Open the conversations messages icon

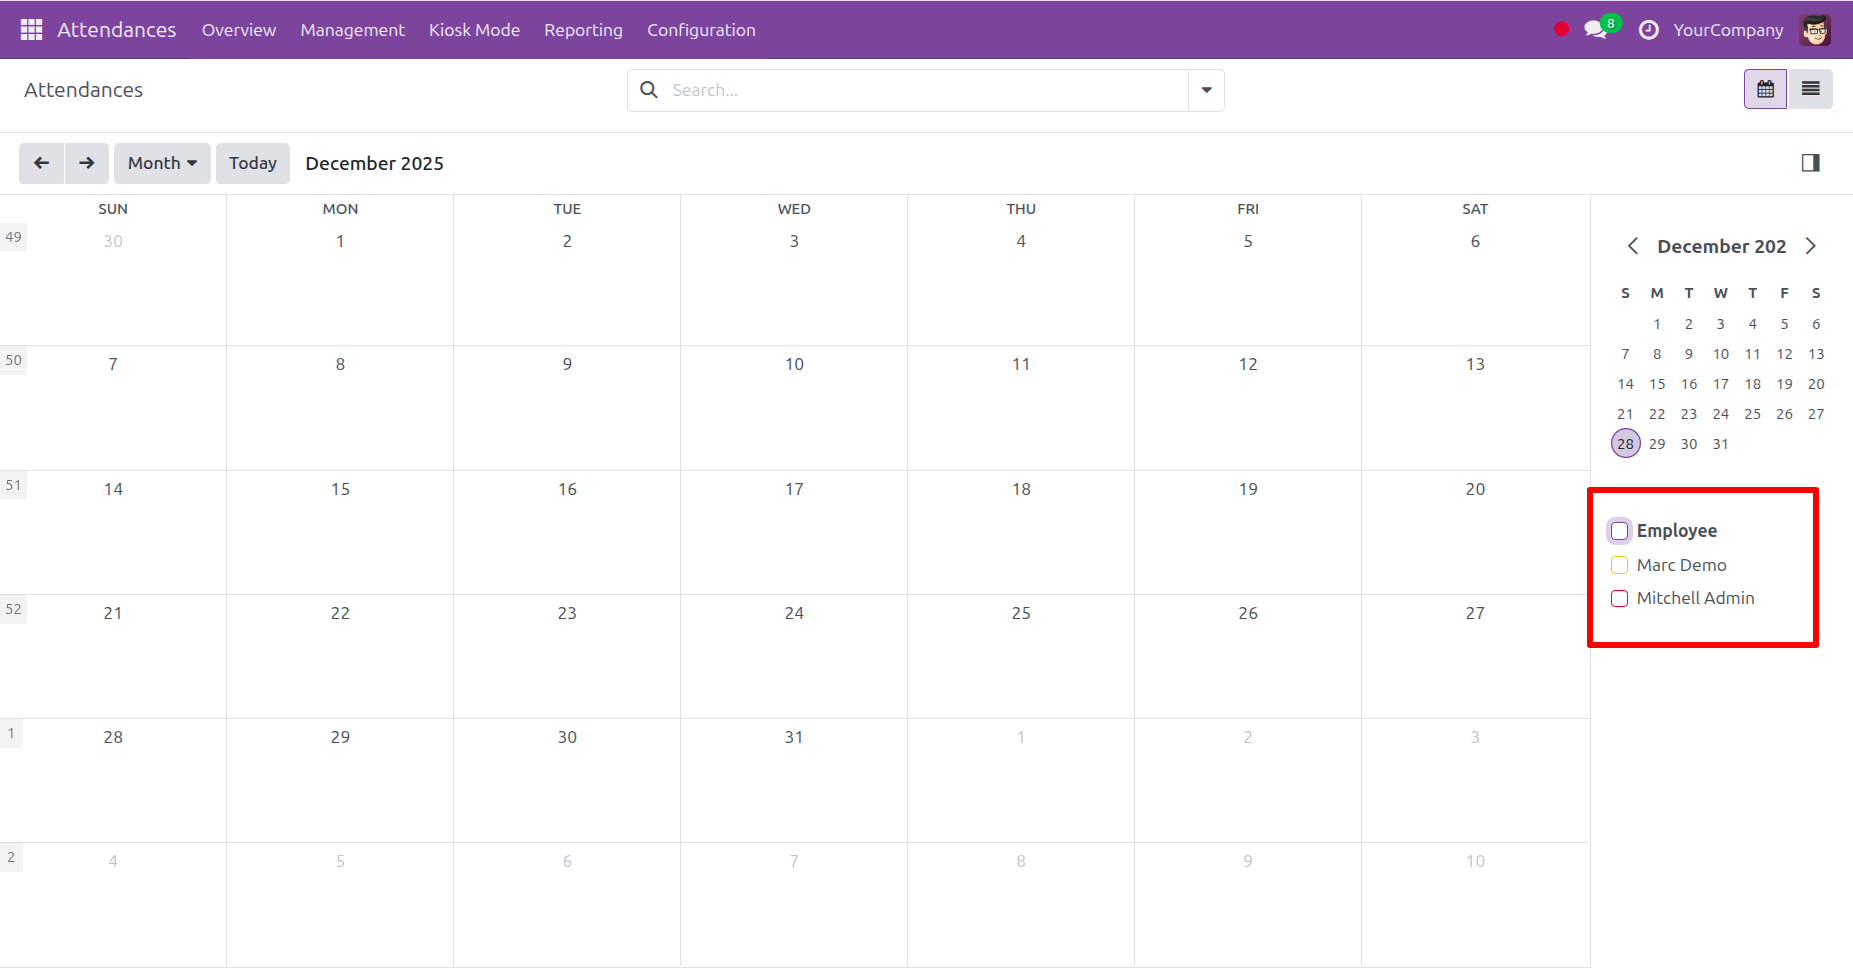coord(1596,30)
